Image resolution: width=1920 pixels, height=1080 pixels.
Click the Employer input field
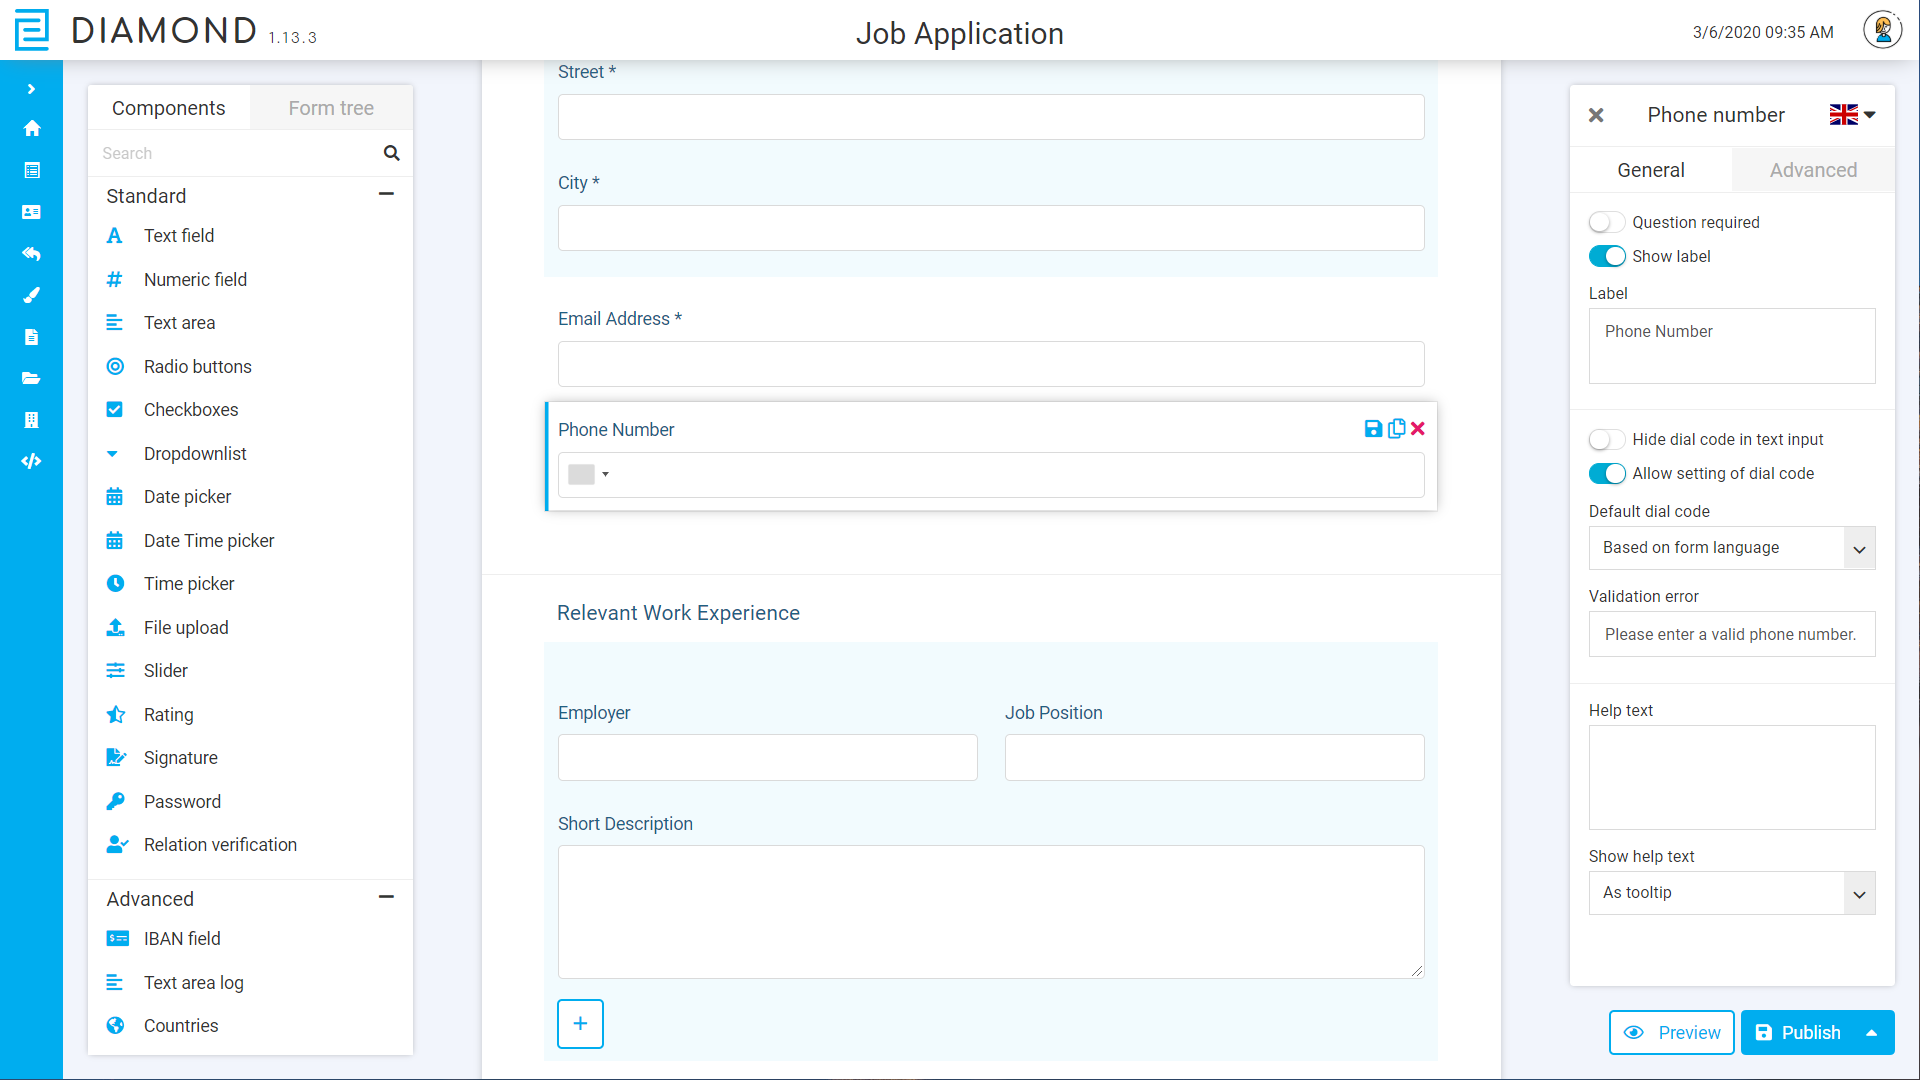(x=767, y=757)
